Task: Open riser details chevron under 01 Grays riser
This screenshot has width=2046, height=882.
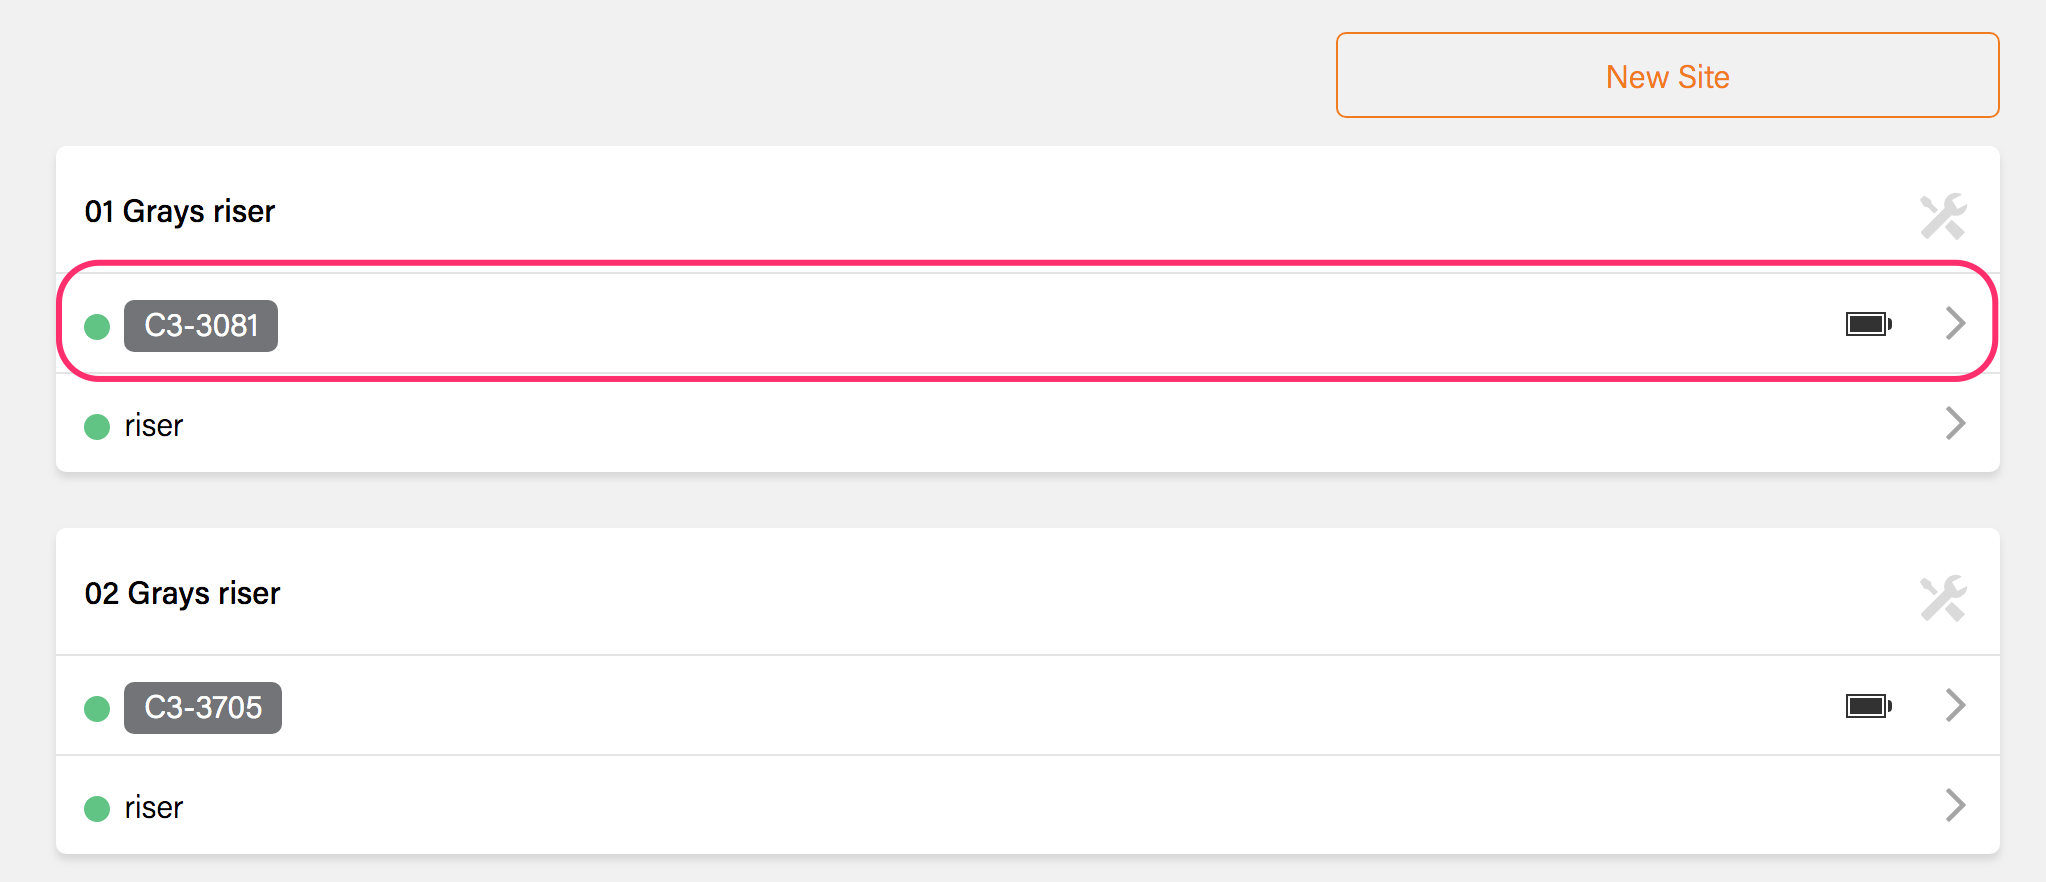Action: tap(1955, 423)
